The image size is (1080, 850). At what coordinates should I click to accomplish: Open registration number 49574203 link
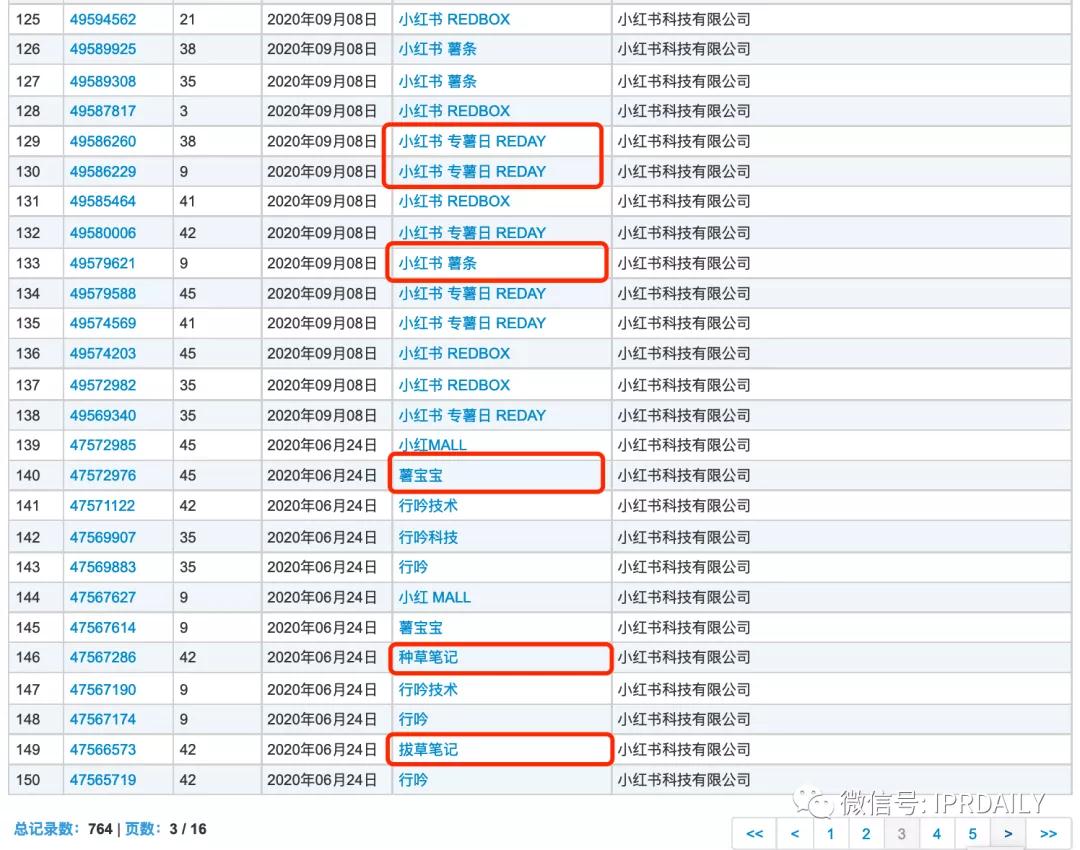(103, 353)
